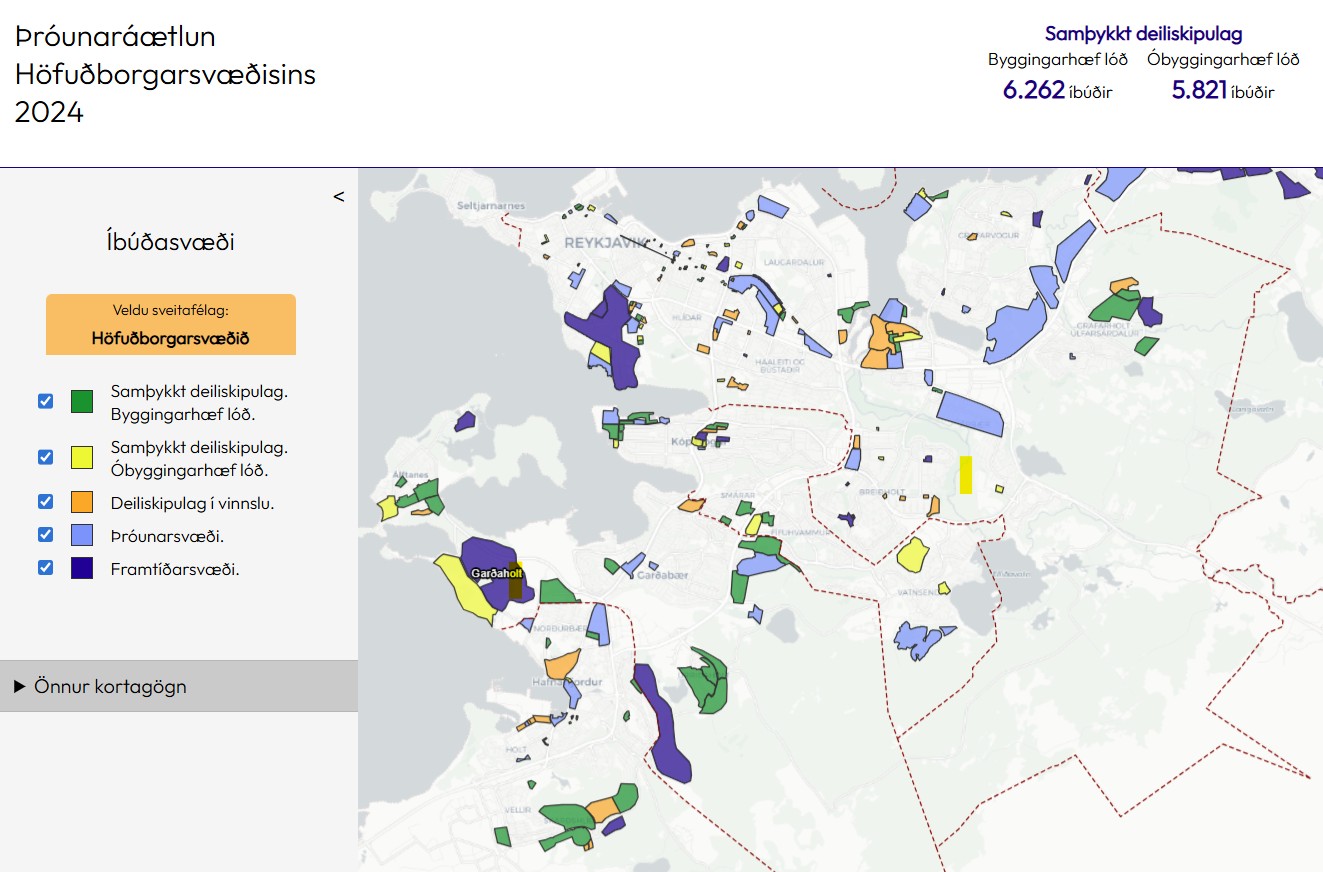This screenshot has height=872, width=1323.
Task: Uncheck the Óbyggingarhæf lóð layer checkbox
Action: point(45,457)
